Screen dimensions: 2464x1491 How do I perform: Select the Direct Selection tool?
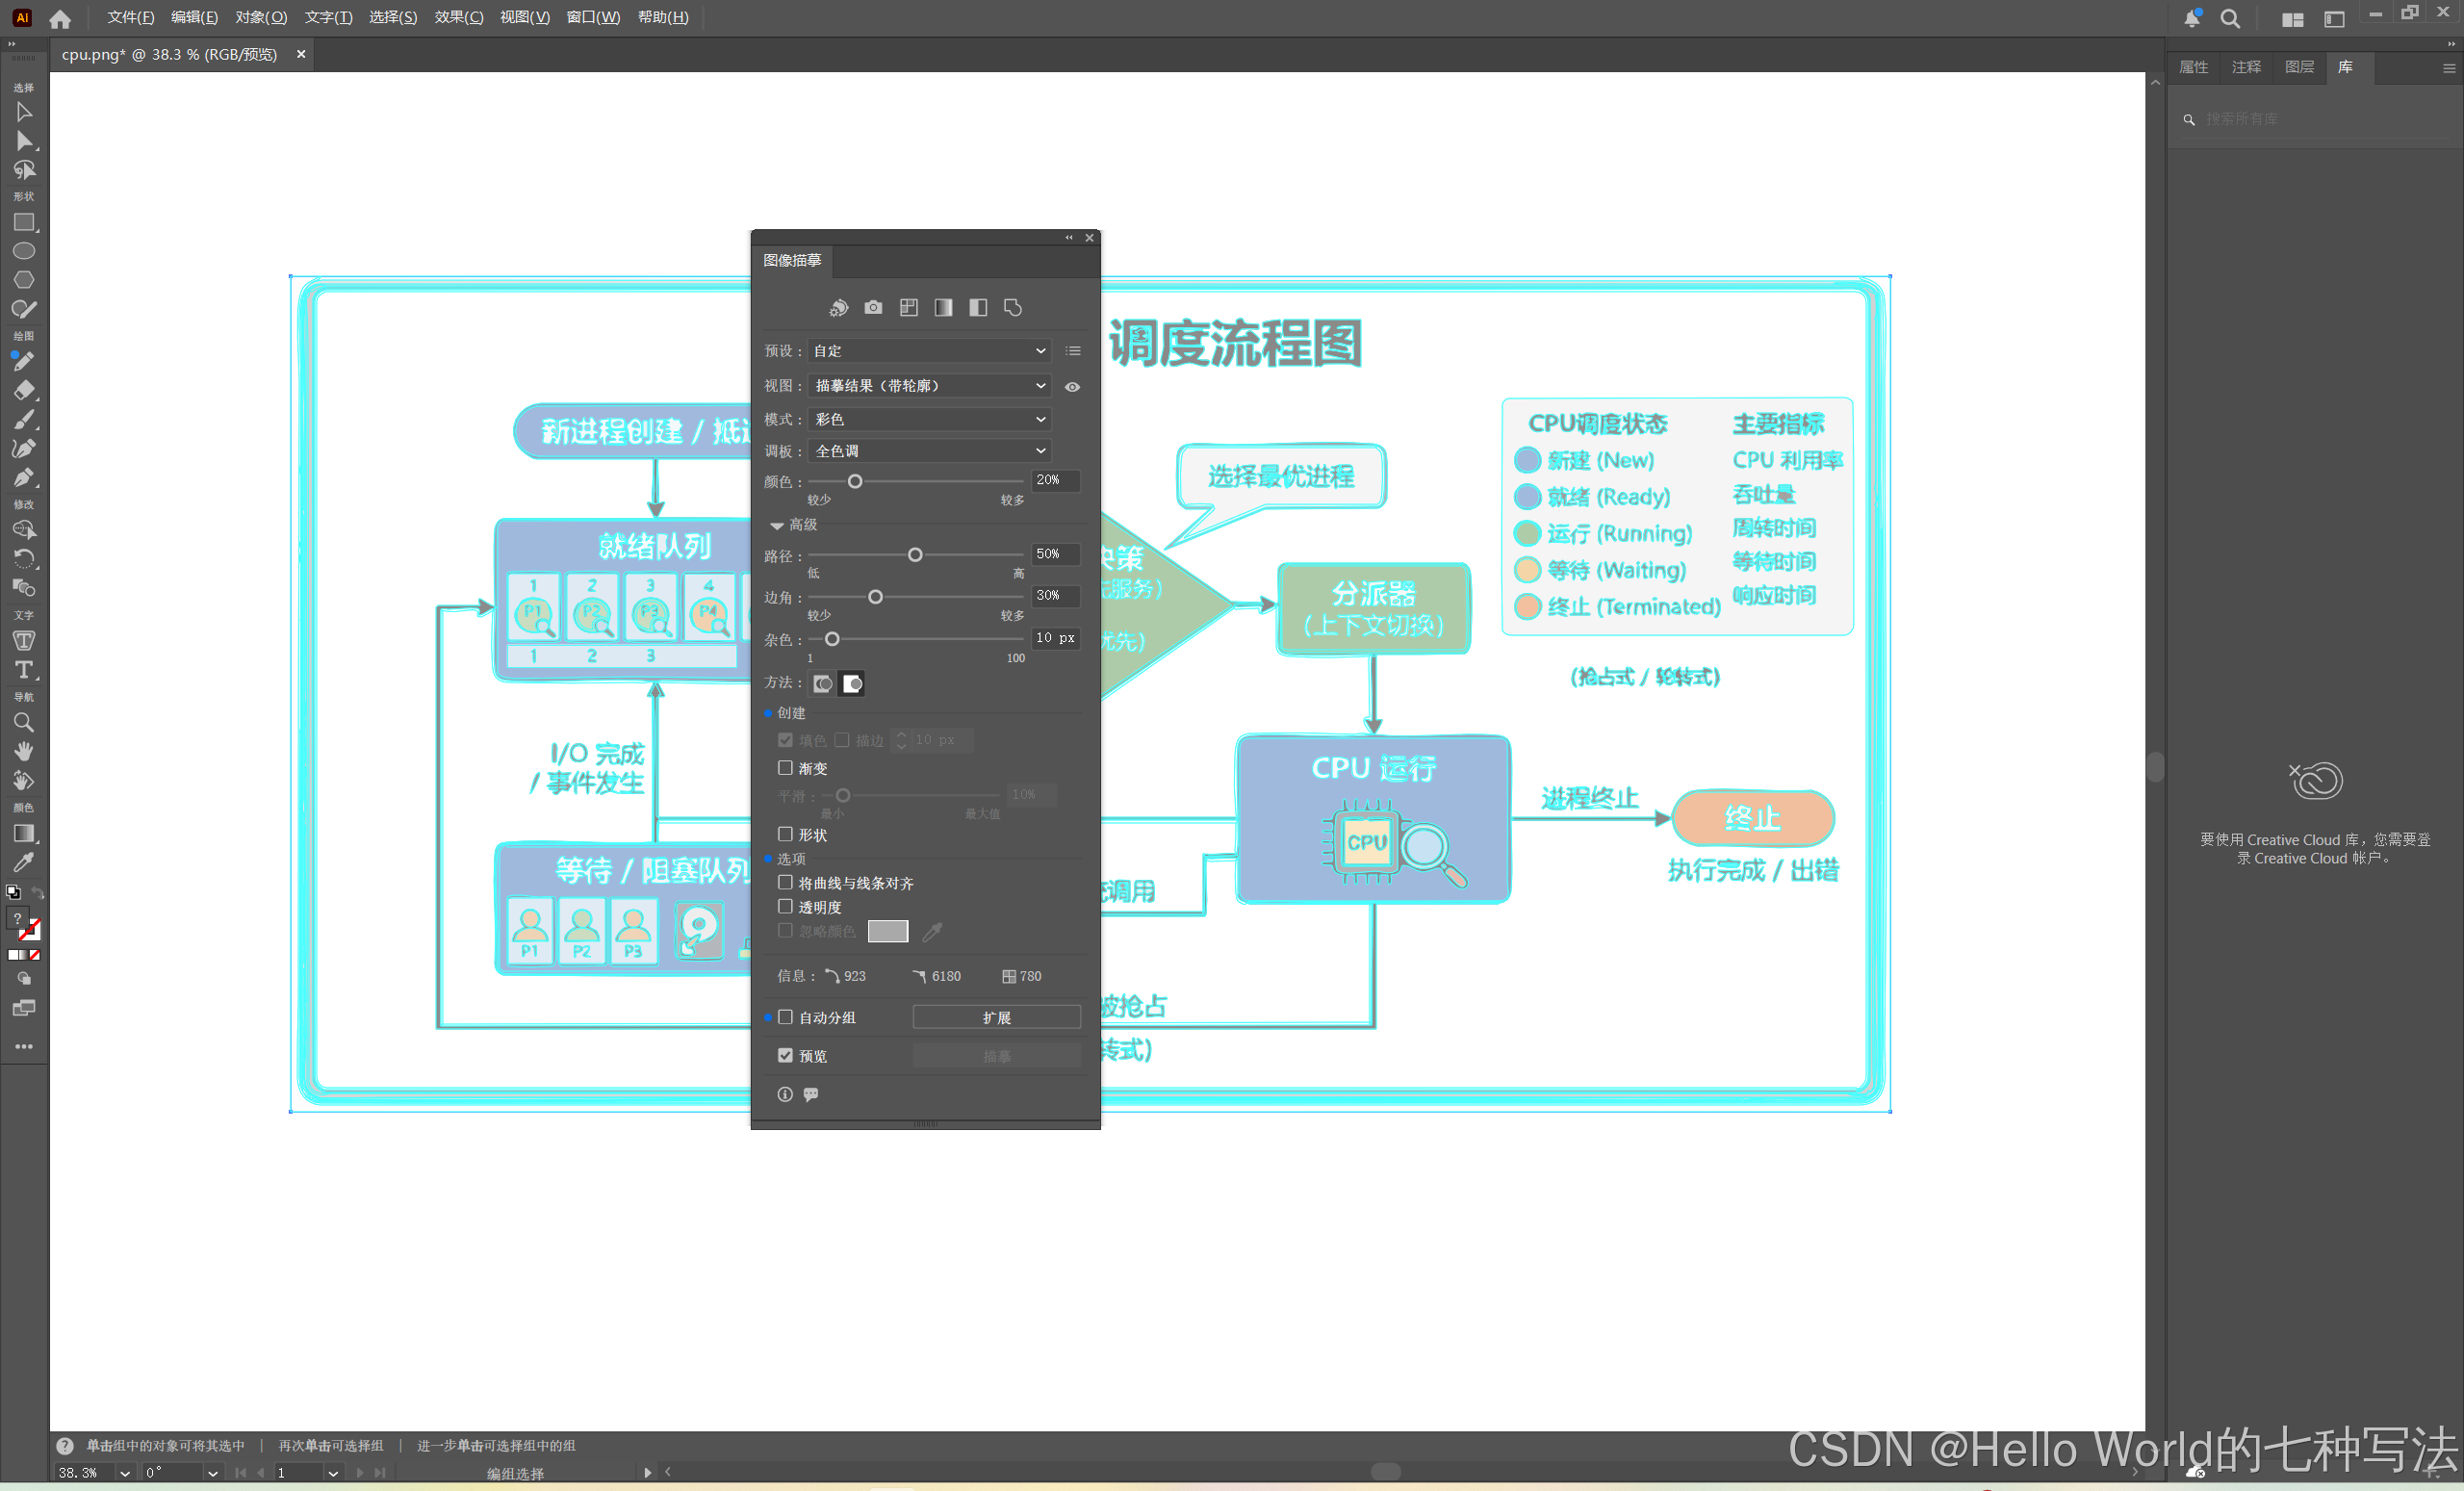24,141
